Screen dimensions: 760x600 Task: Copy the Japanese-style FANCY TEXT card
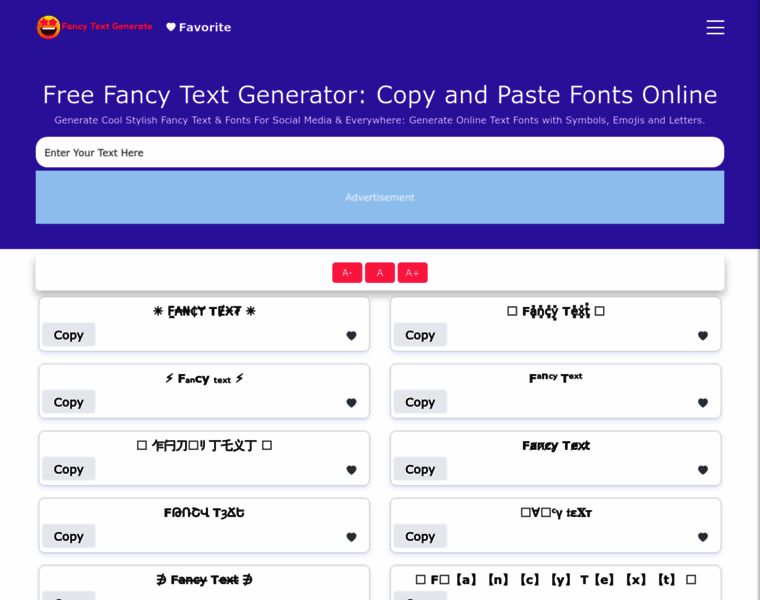[68, 469]
